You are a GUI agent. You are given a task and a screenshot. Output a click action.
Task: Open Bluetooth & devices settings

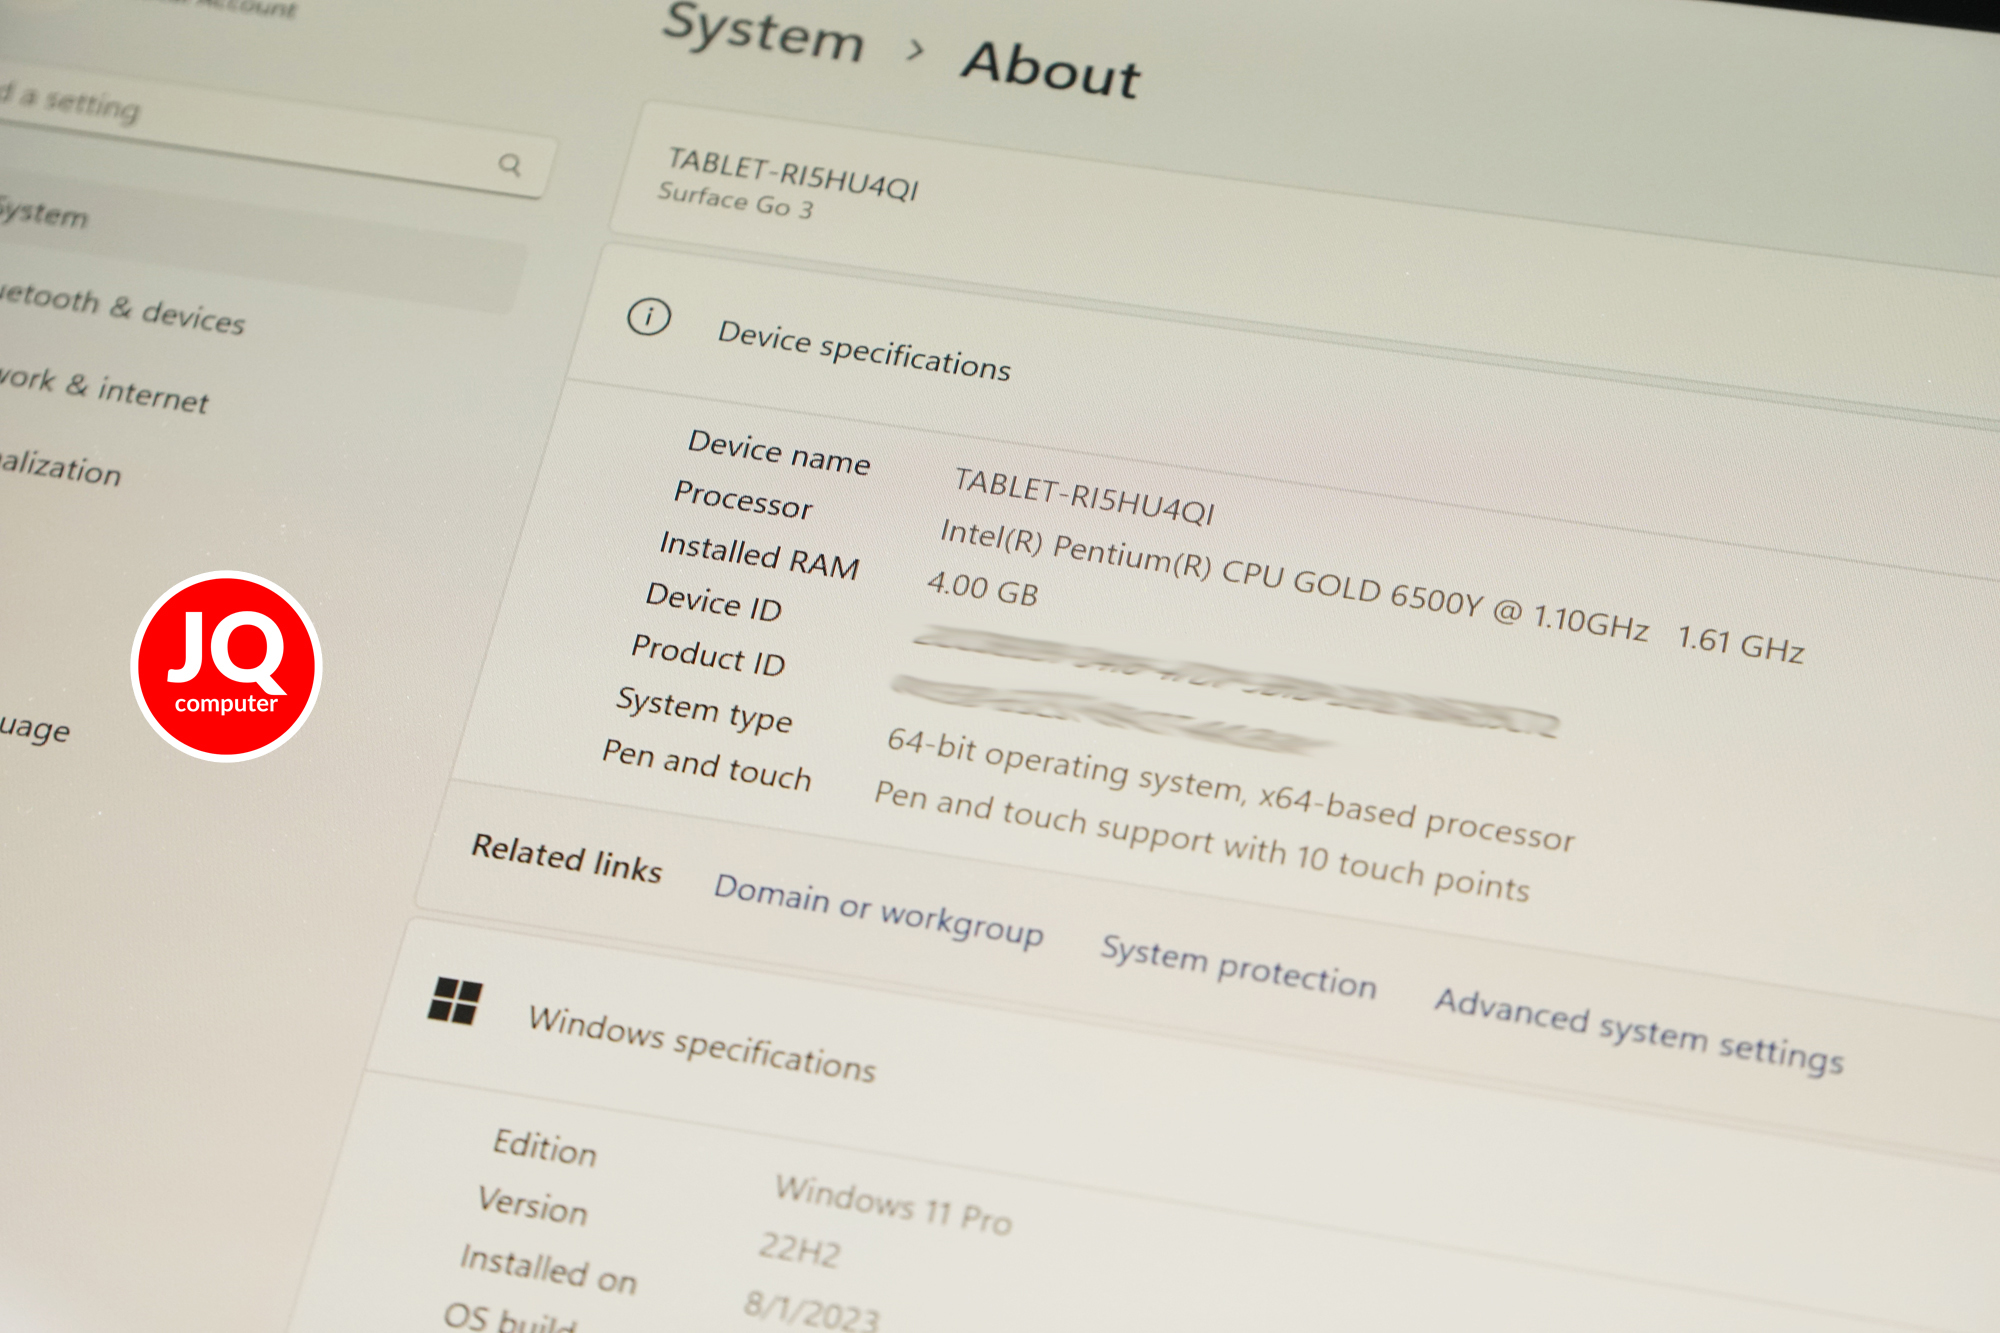click(122, 309)
